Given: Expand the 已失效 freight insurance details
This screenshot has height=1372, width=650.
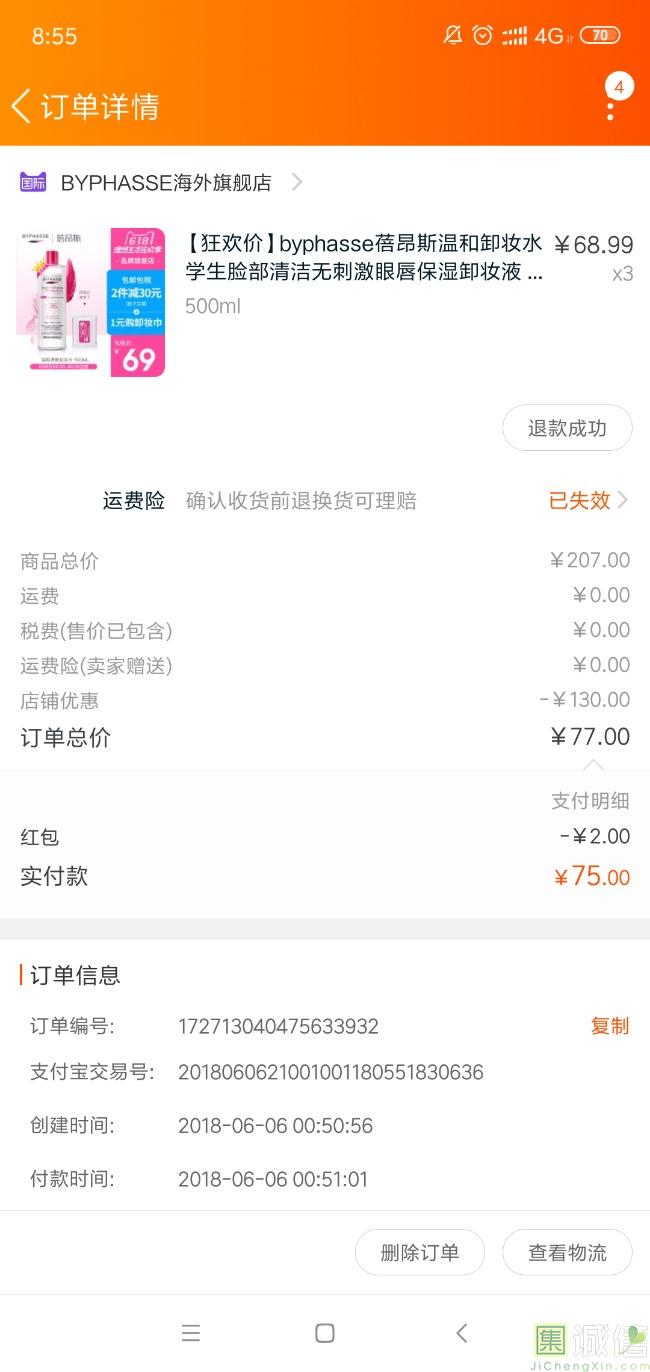Looking at the screenshot, I should (x=588, y=500).
